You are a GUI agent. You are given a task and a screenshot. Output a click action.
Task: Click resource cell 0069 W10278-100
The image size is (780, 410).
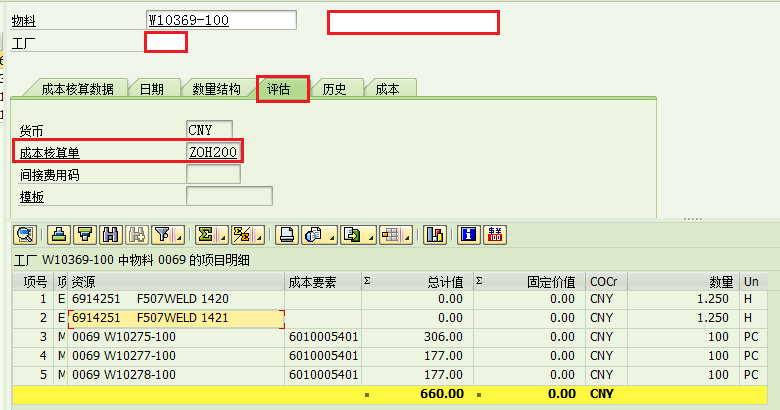[x=177, y=375]
